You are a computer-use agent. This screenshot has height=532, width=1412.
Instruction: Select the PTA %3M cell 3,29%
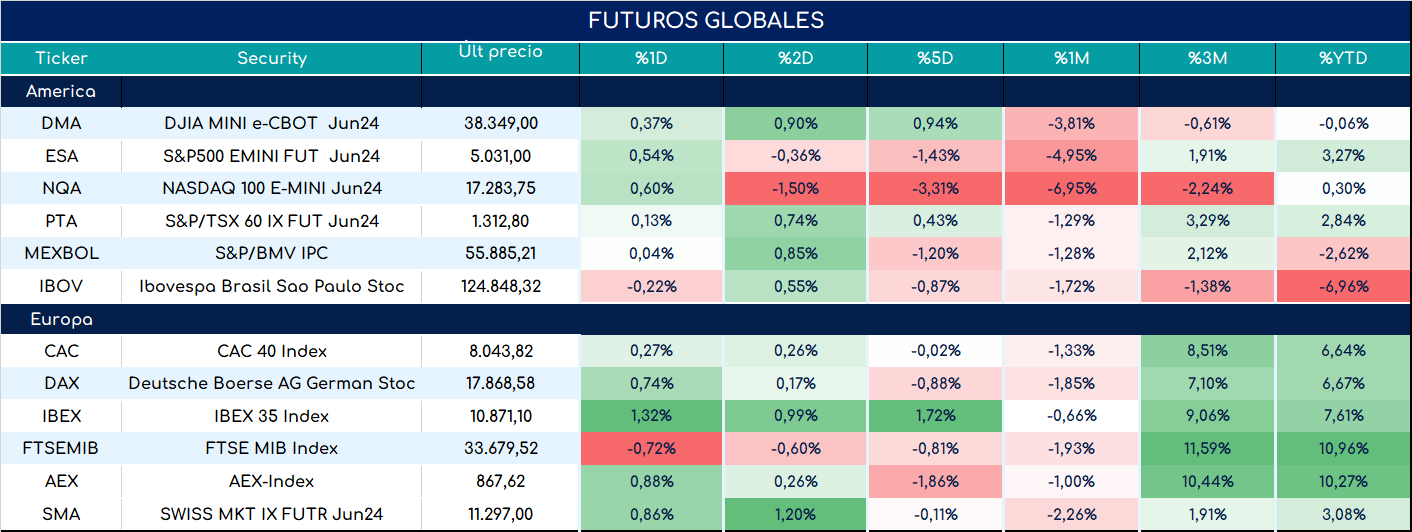tap(1207, 221)
